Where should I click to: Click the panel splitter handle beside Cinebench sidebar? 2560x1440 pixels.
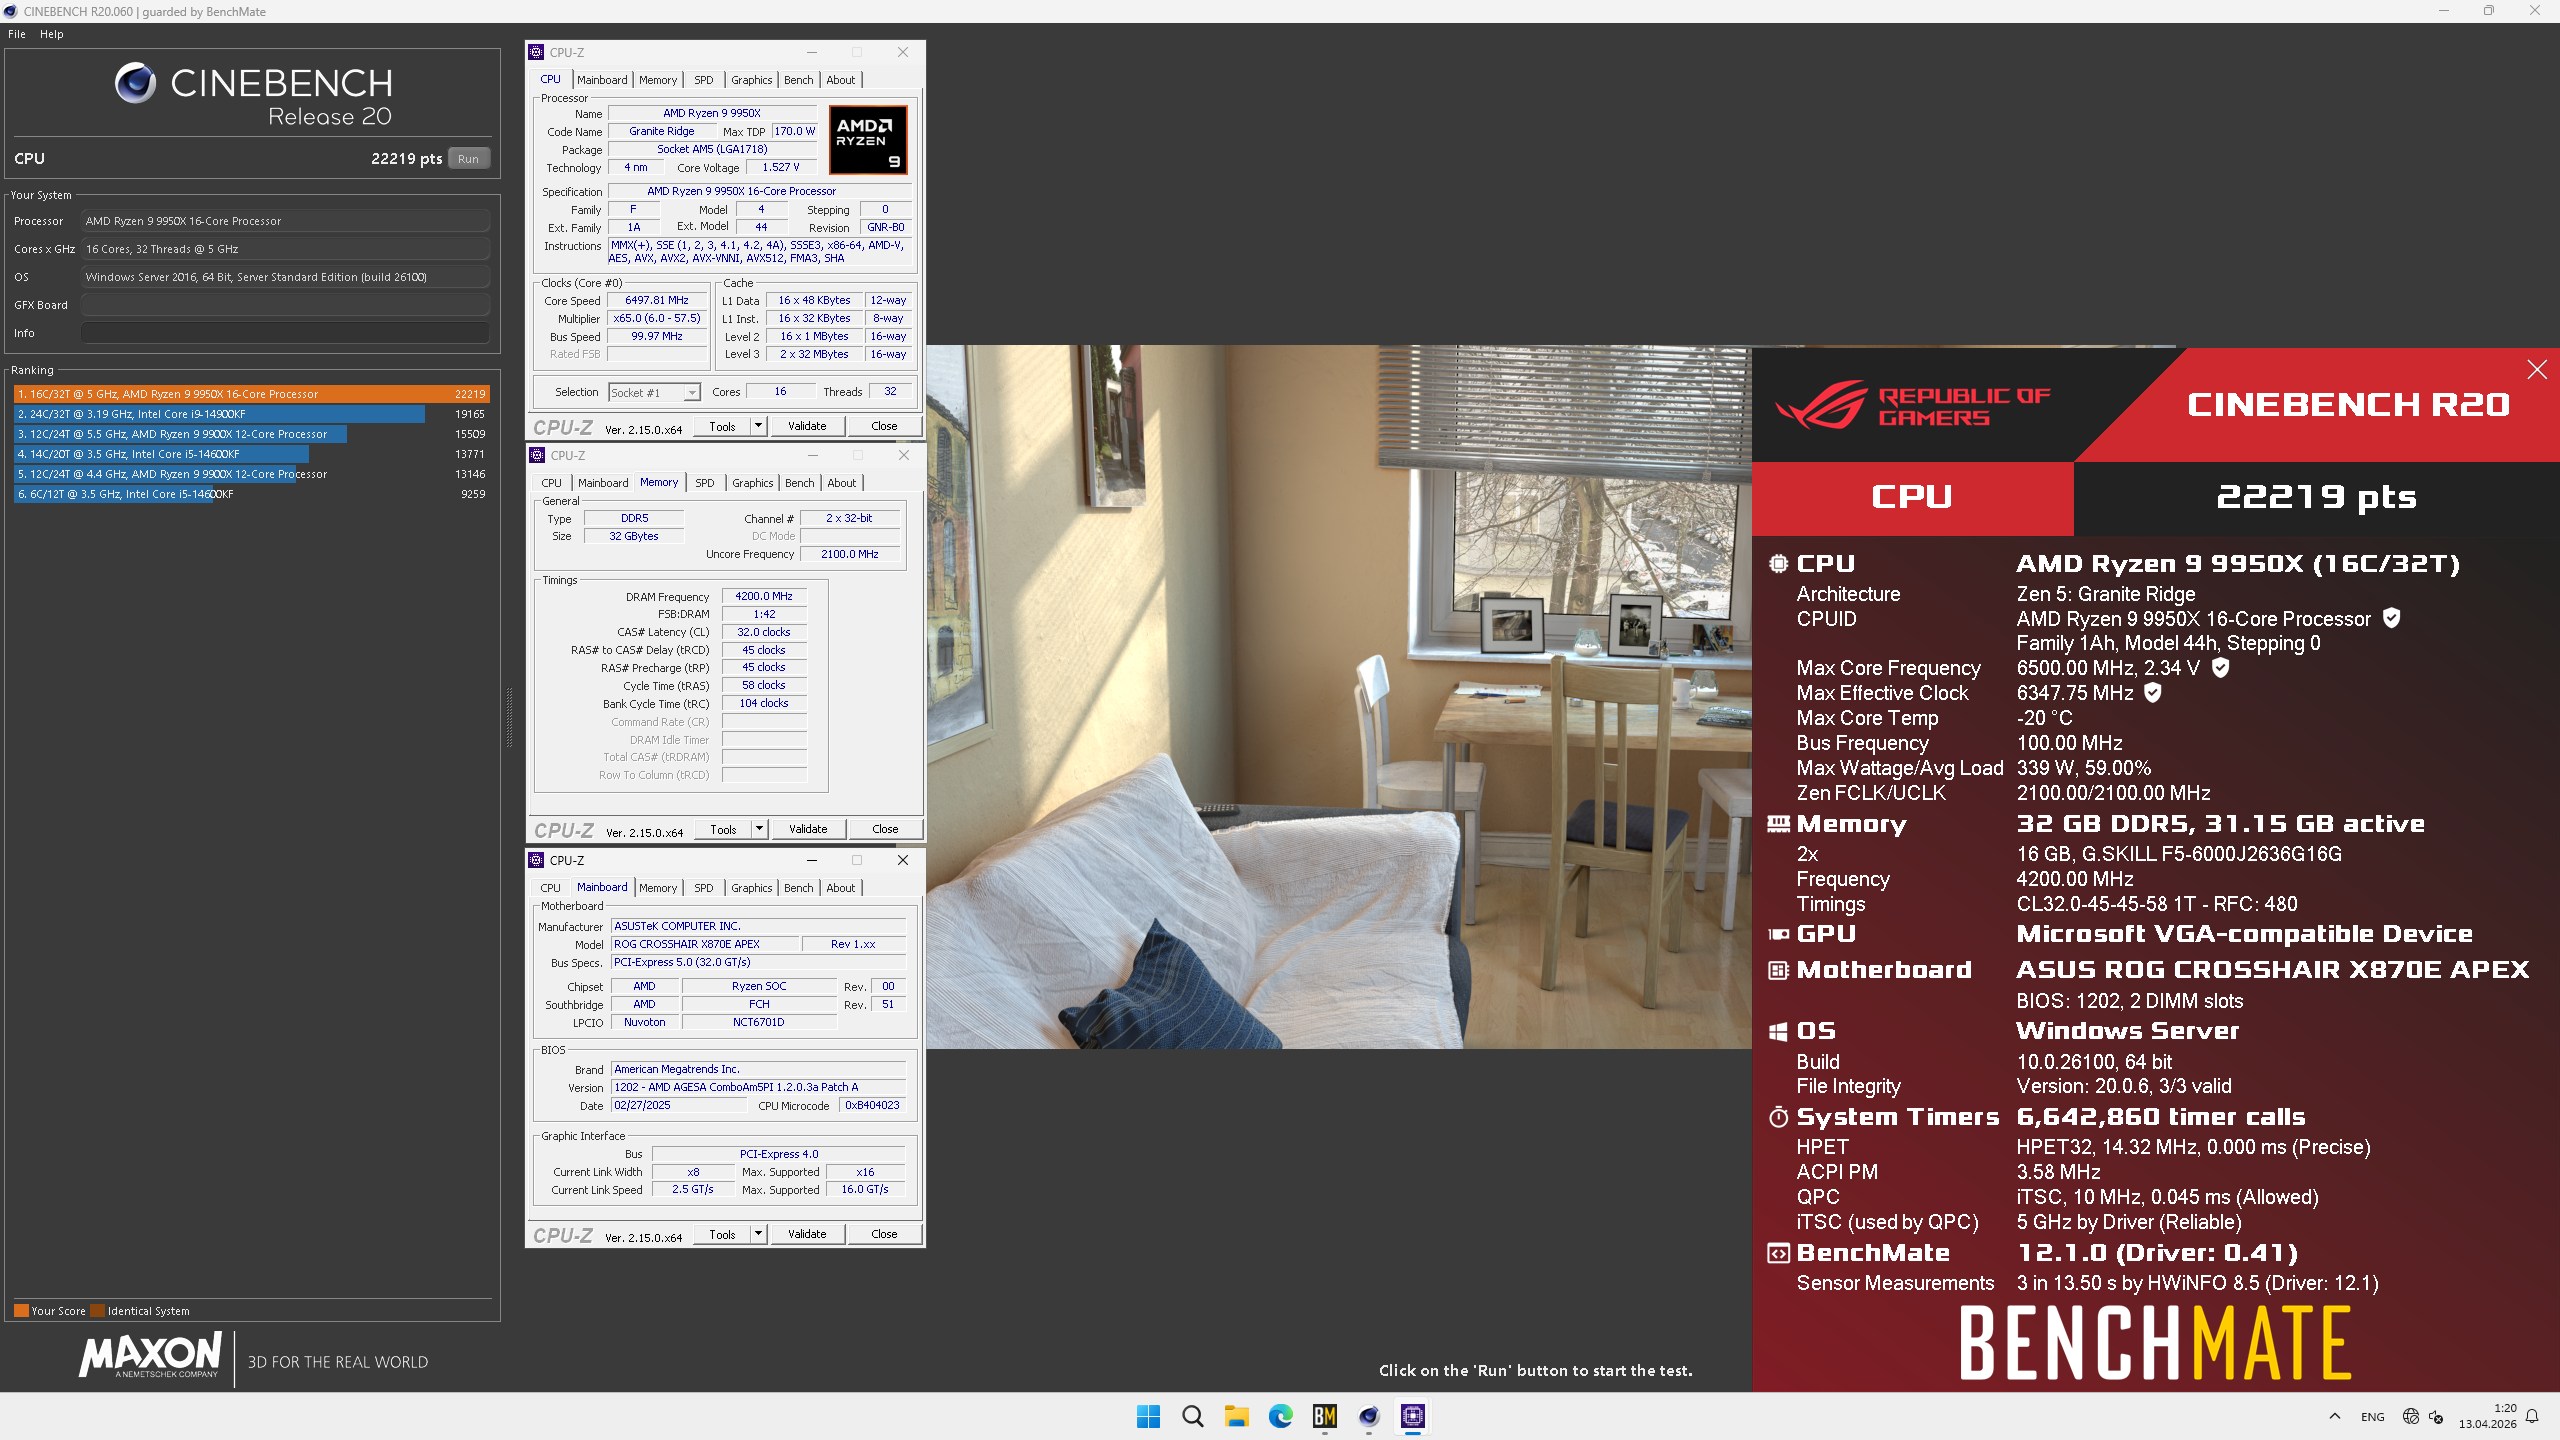(x=509, y=717)
